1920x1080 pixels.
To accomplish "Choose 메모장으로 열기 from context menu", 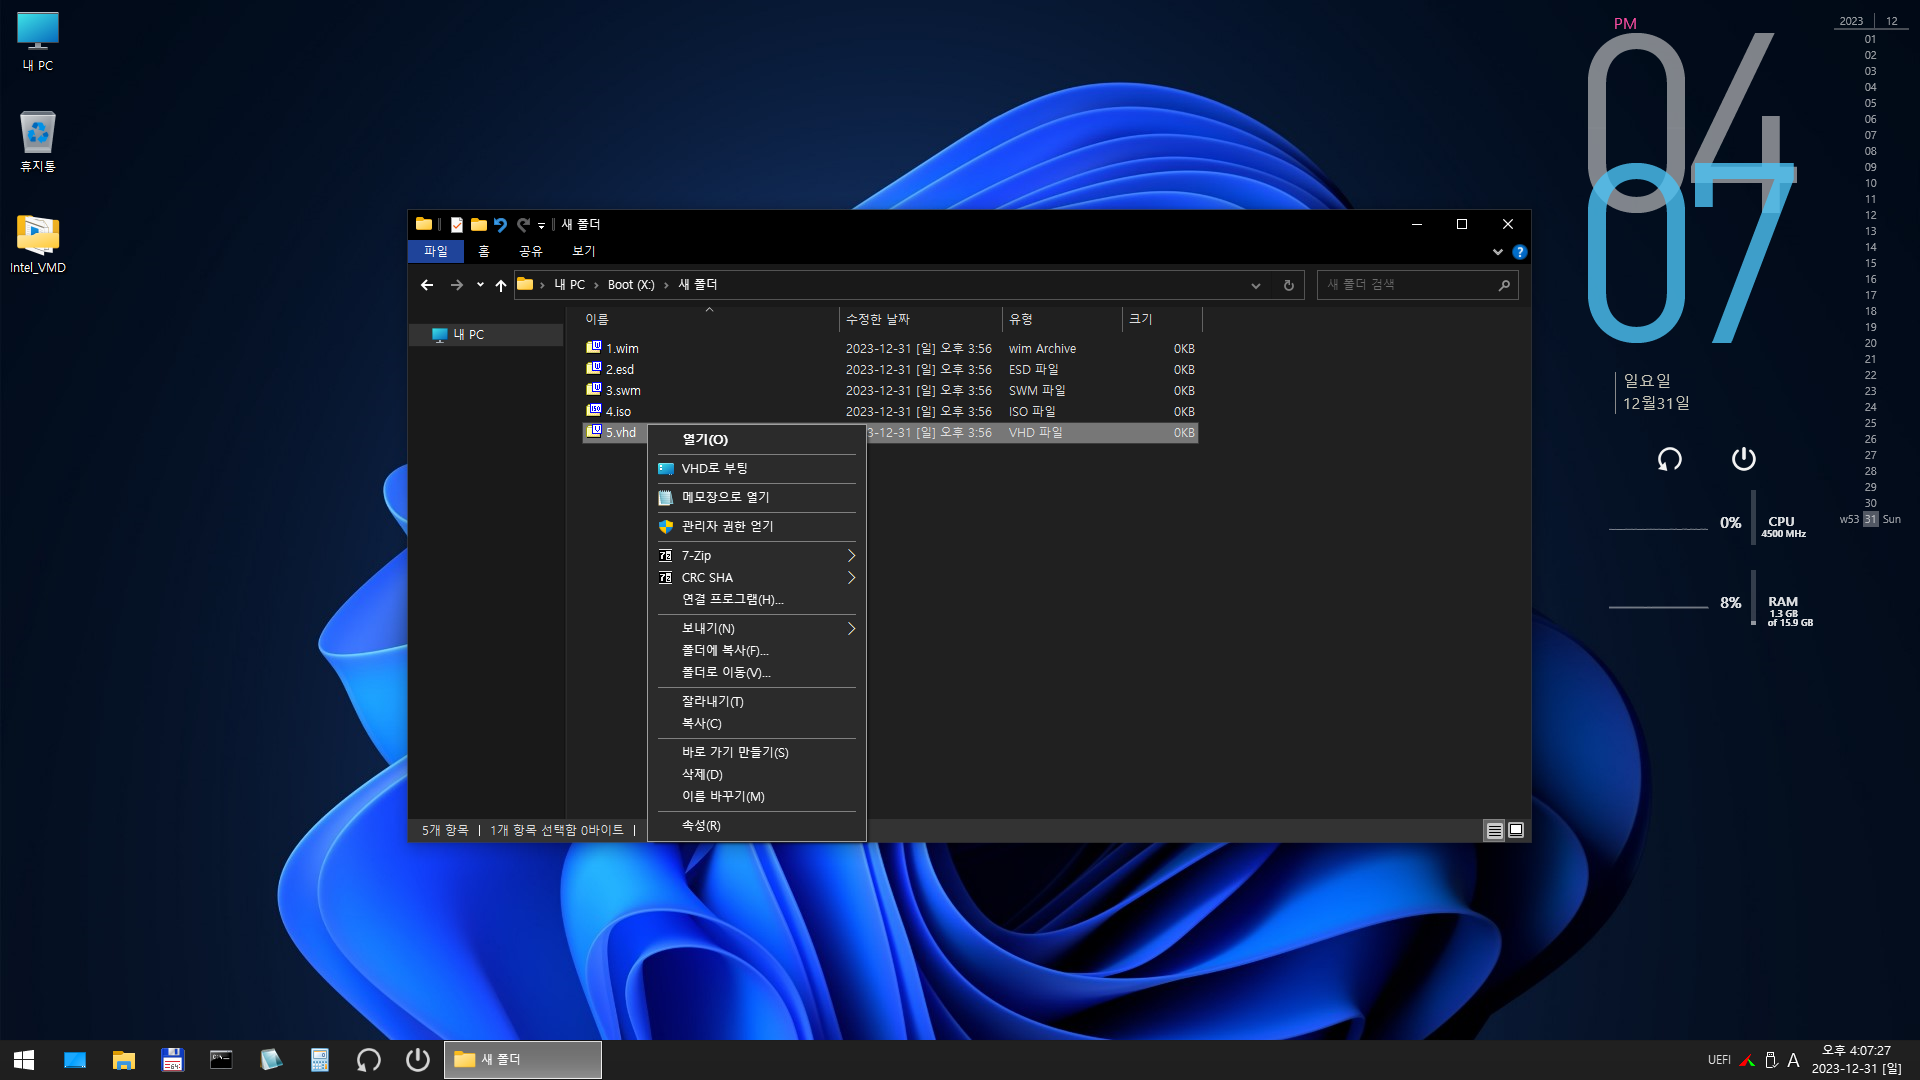I will (x=757, y=497).
